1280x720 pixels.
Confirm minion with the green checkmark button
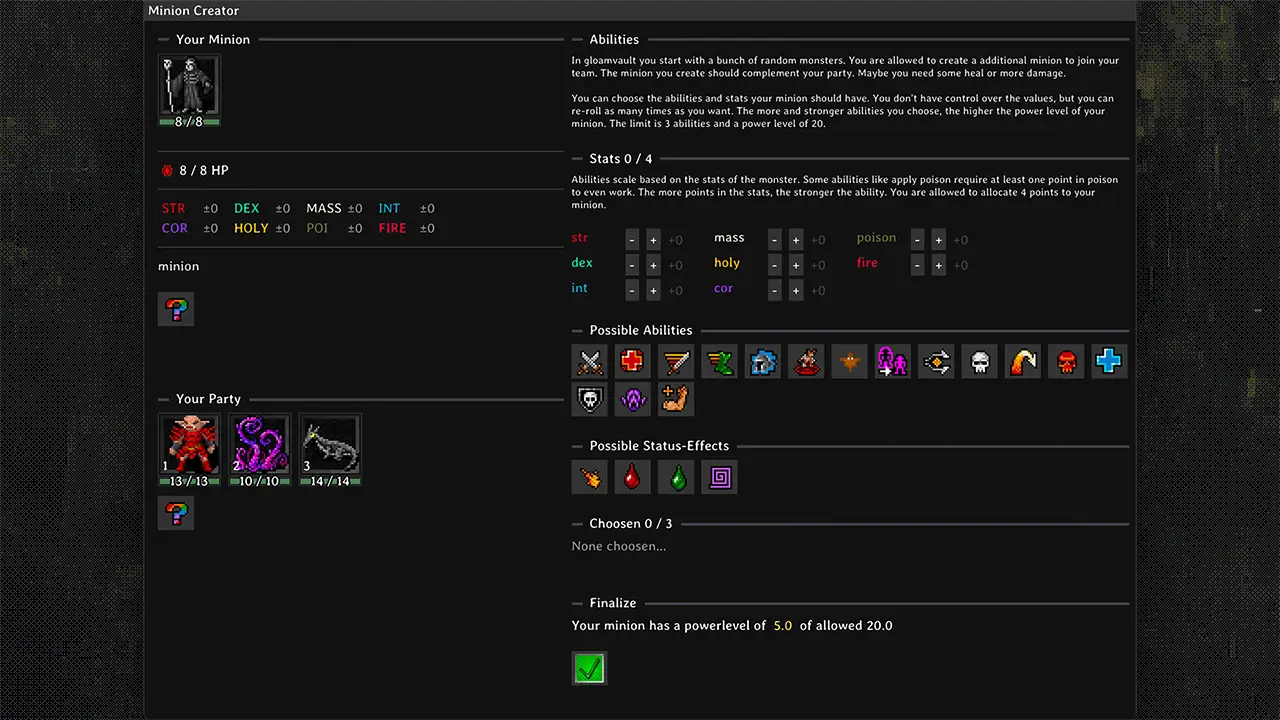tap(589, 668)
